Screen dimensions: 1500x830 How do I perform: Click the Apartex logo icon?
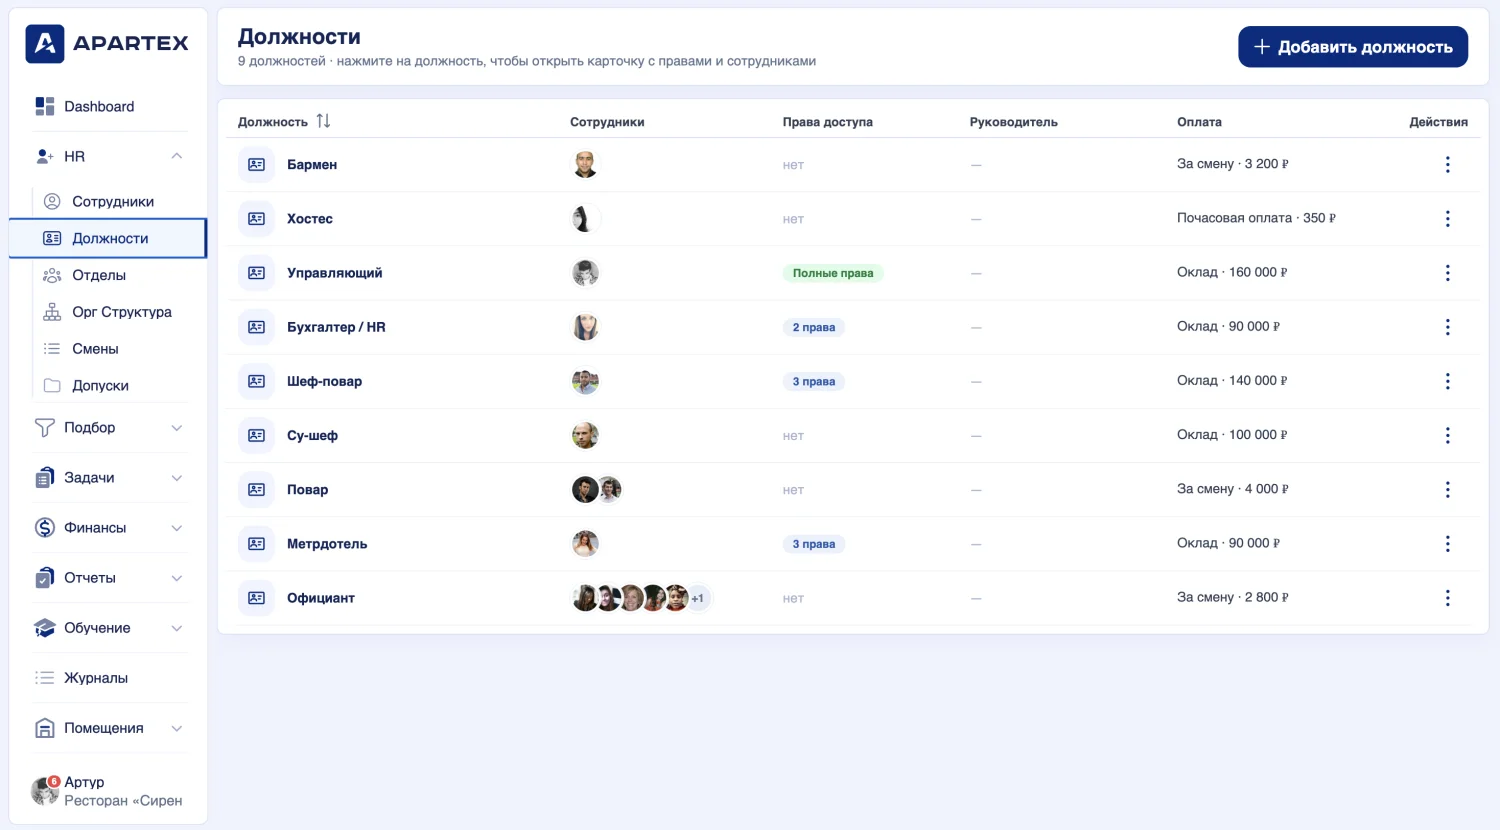click(x=45, y=43)
